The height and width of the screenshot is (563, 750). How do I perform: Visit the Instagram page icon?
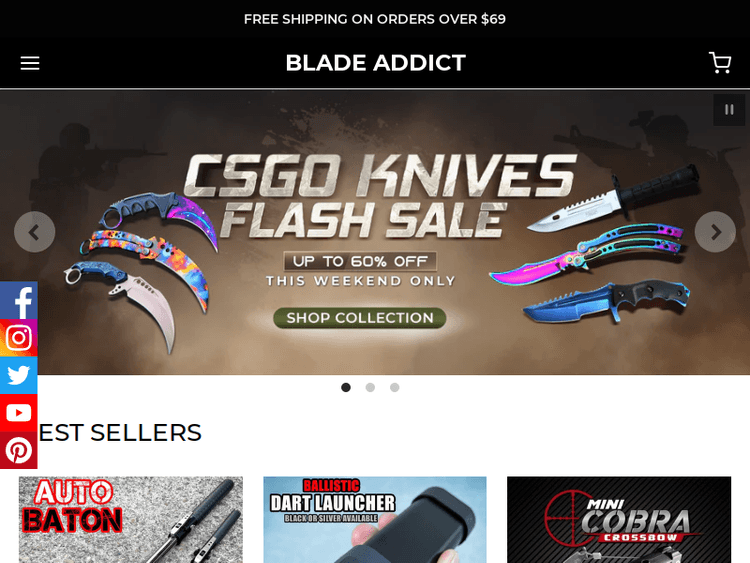pos(19,338)
